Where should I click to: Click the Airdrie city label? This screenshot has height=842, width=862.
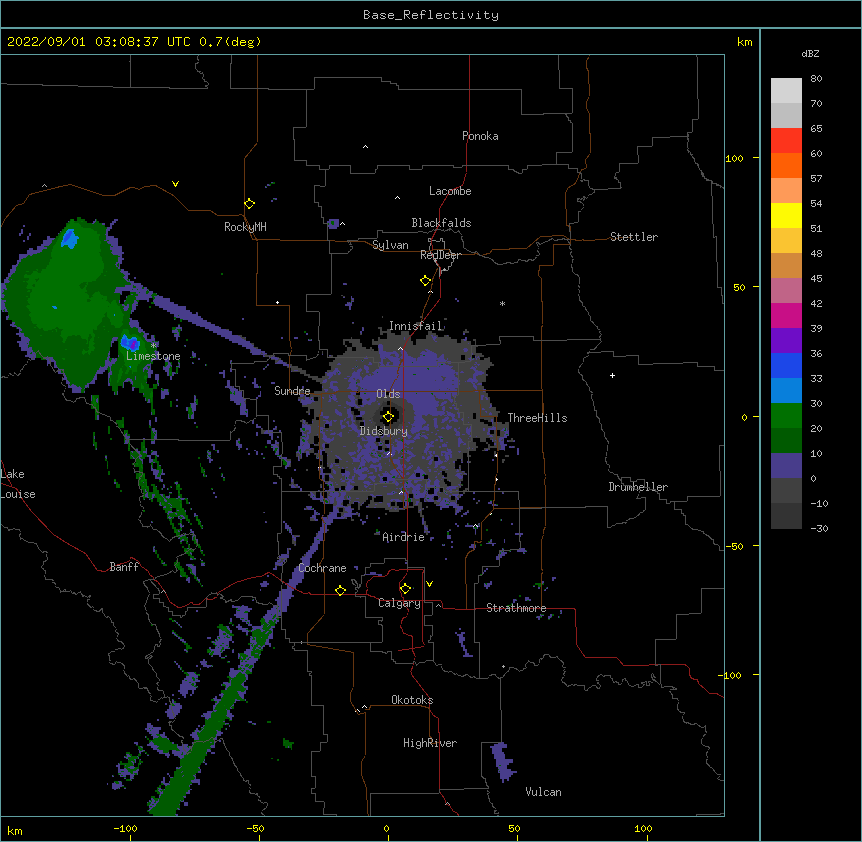pos(403,537)
